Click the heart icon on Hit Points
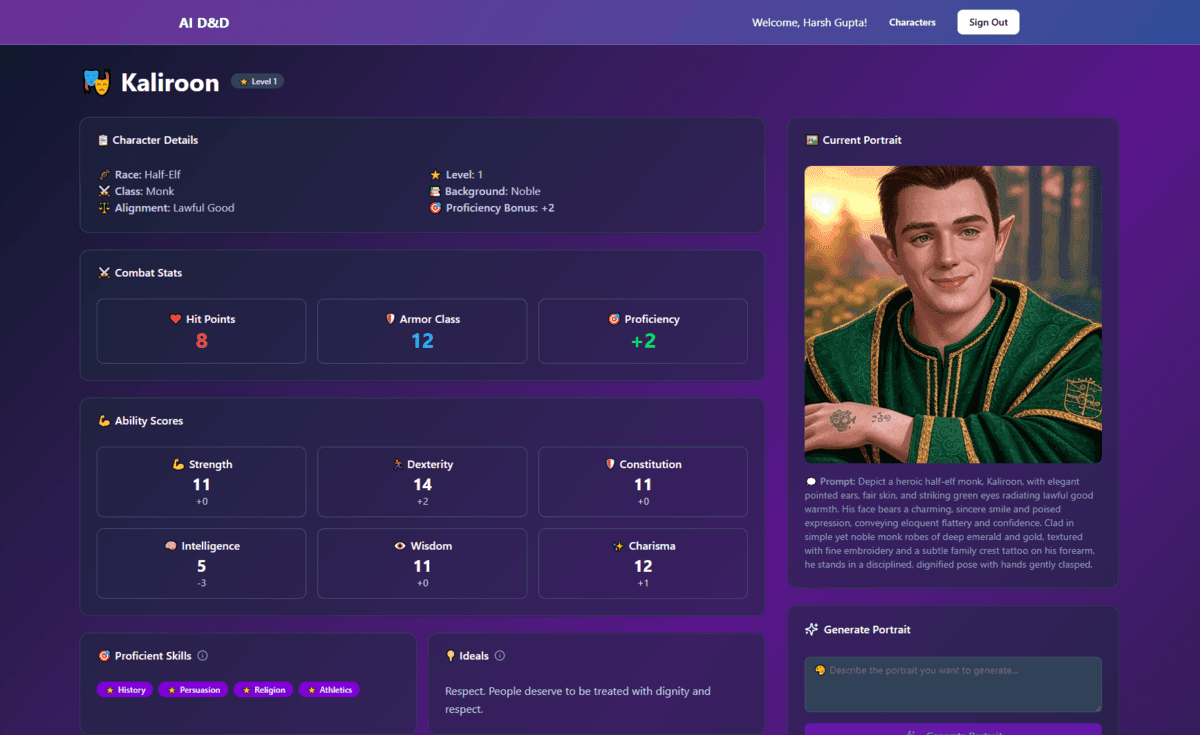 click(176, 319)
